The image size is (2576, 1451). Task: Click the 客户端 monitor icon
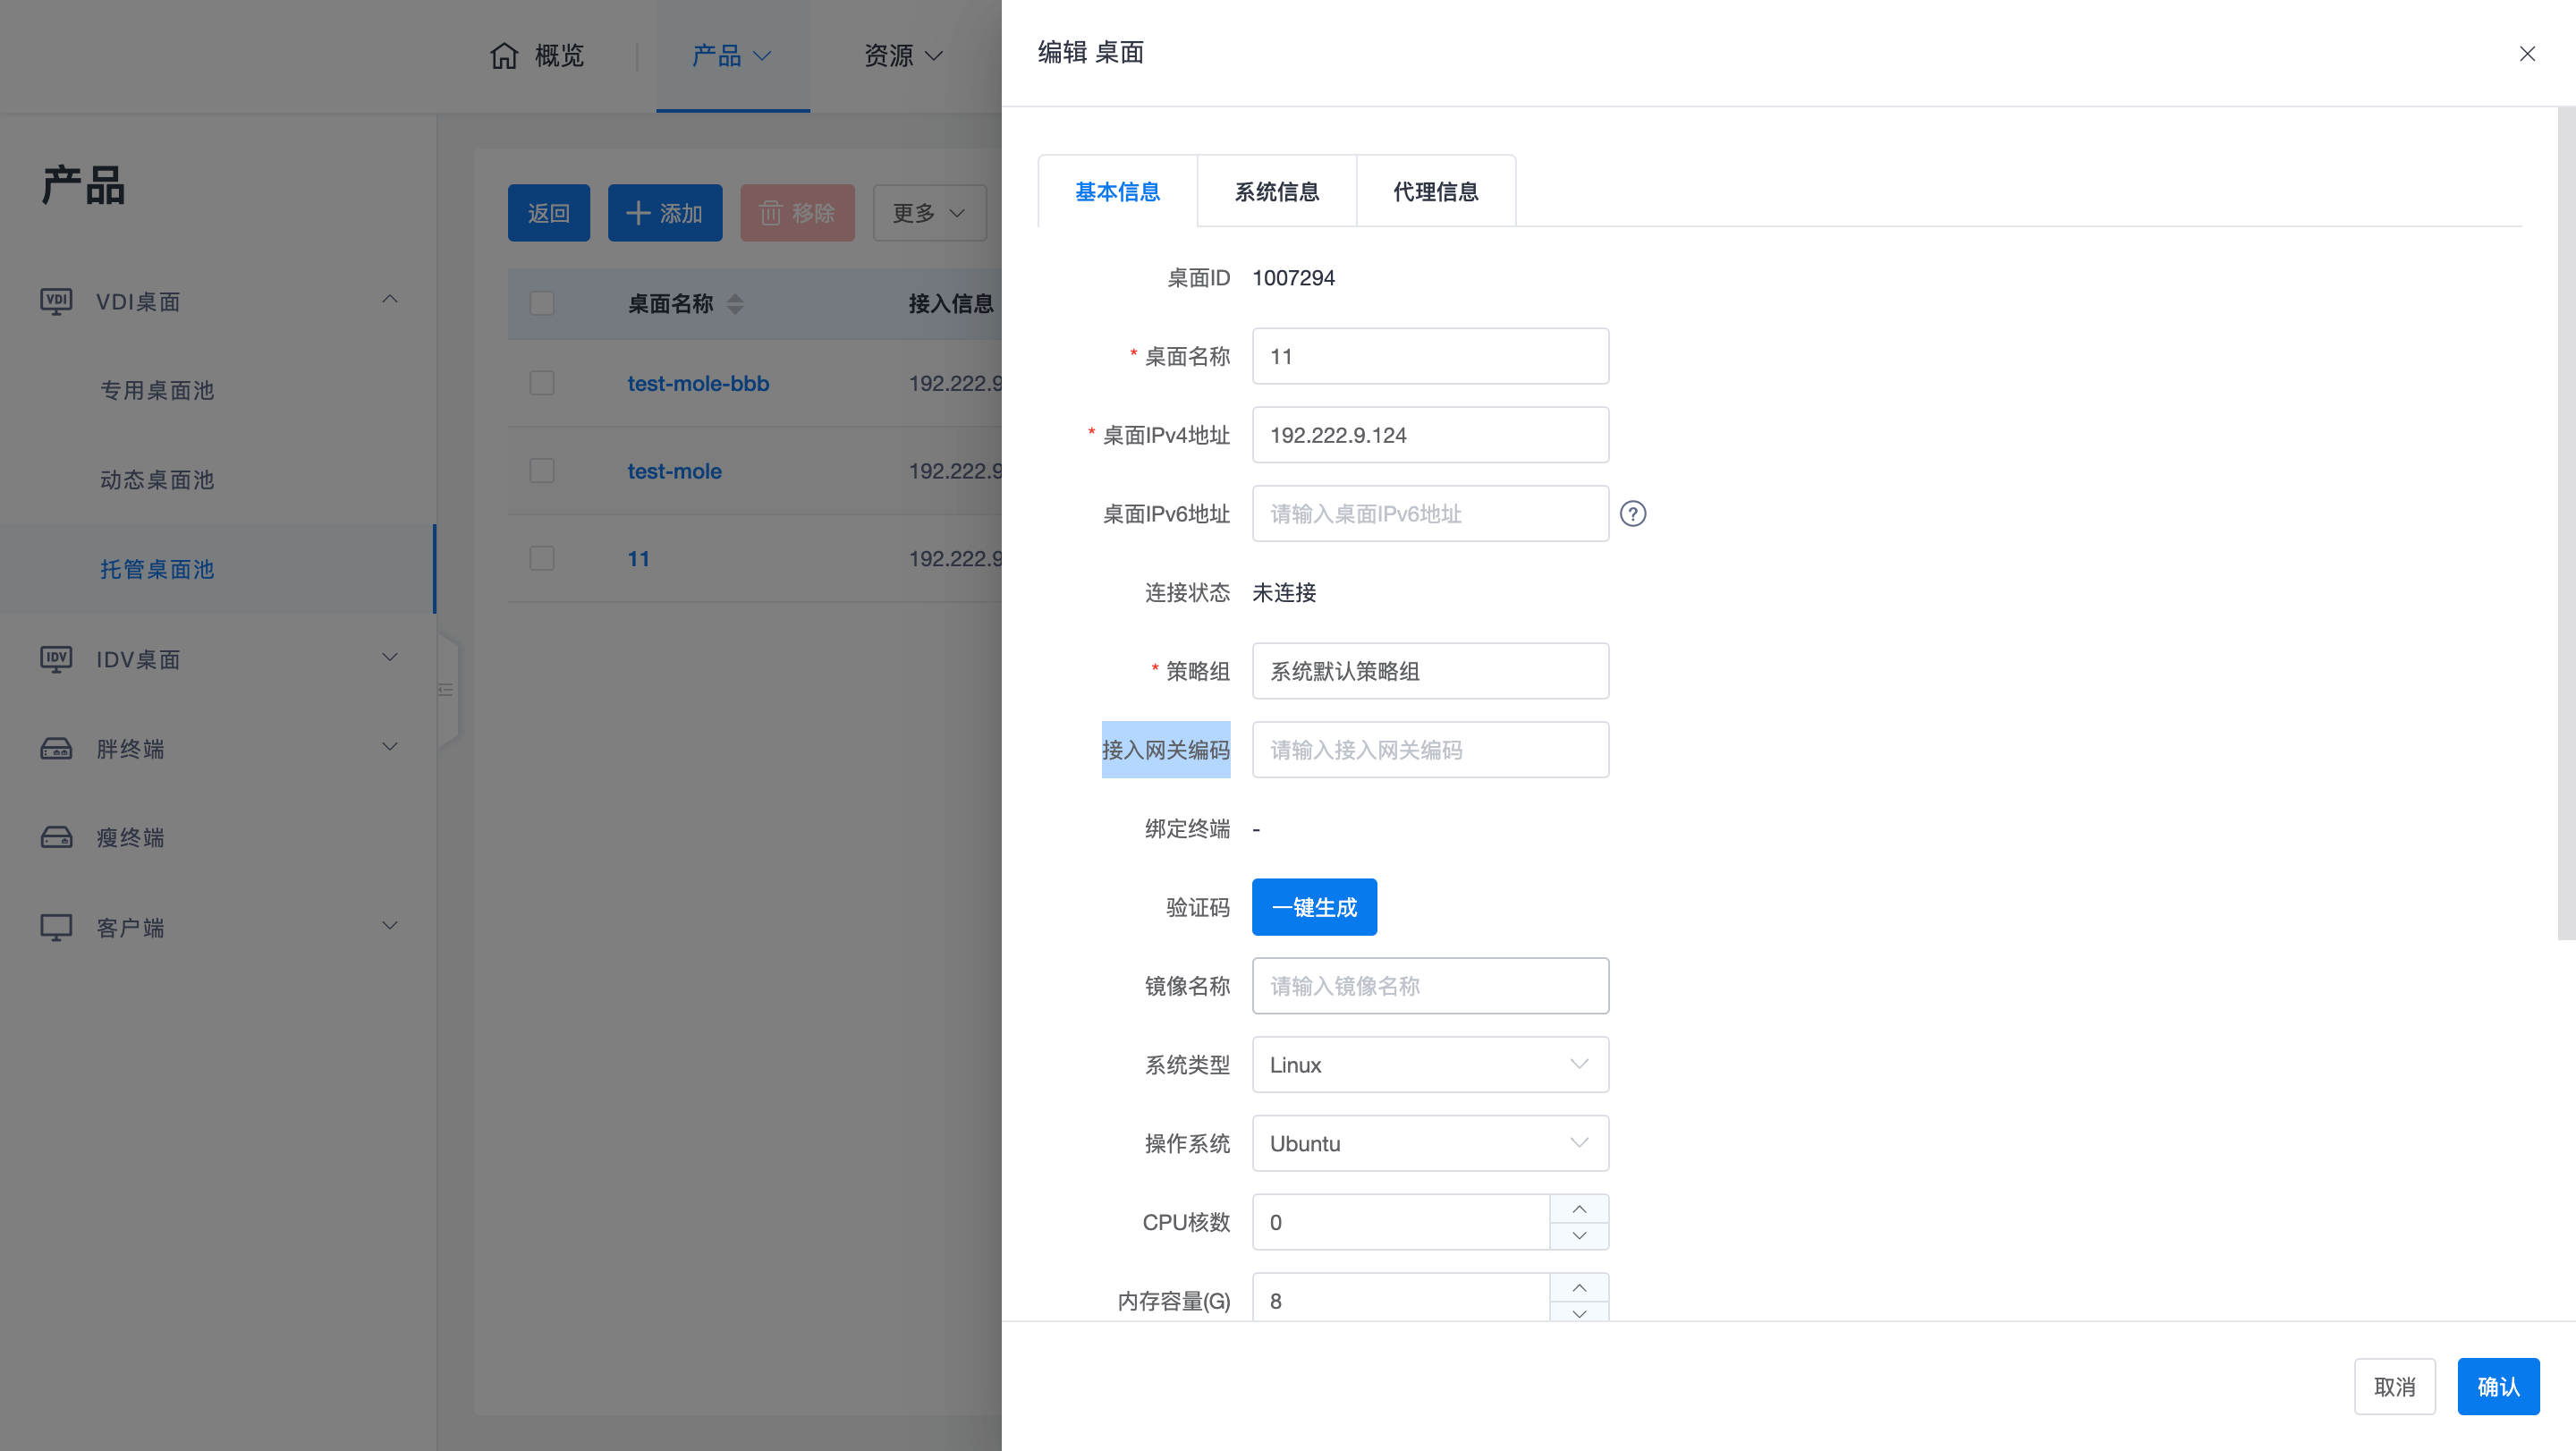click(x=56, y=927)
